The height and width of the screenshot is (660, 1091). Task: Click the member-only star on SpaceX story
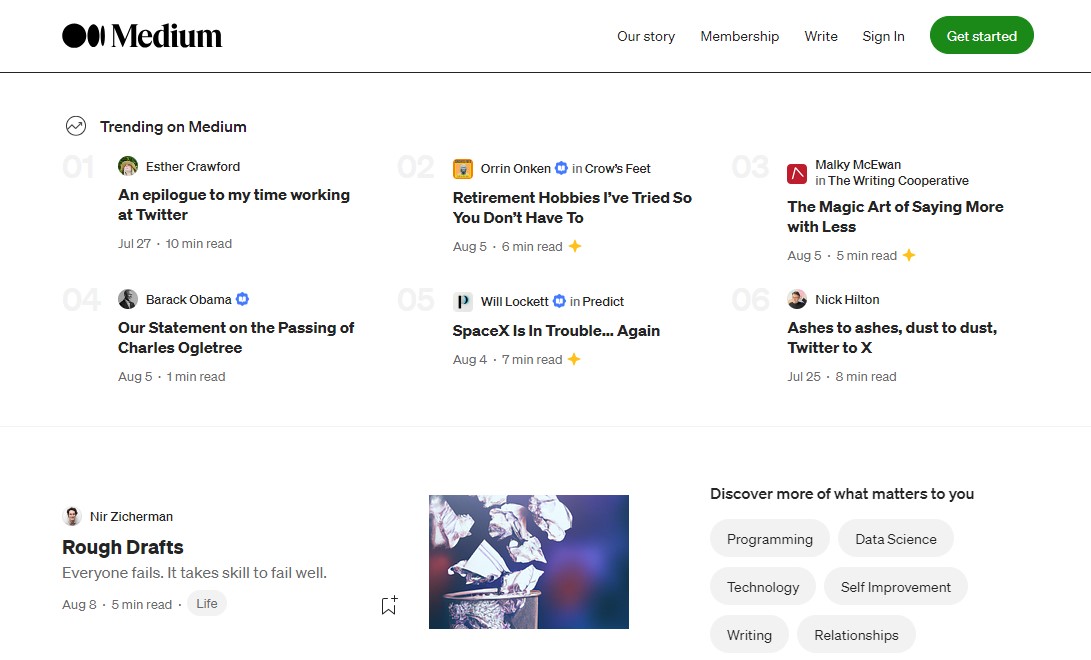pos(574,359)
